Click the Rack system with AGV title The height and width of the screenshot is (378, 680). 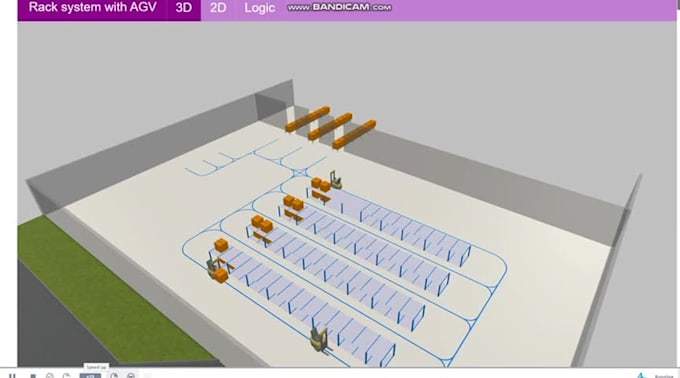pyautogui.click(x=92, y=7)
